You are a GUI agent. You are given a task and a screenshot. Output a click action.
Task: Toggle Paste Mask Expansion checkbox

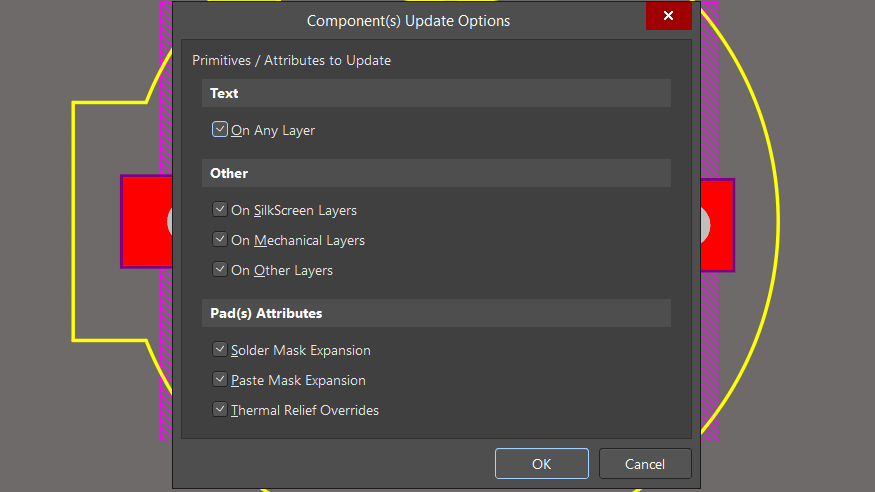point(220,380)
